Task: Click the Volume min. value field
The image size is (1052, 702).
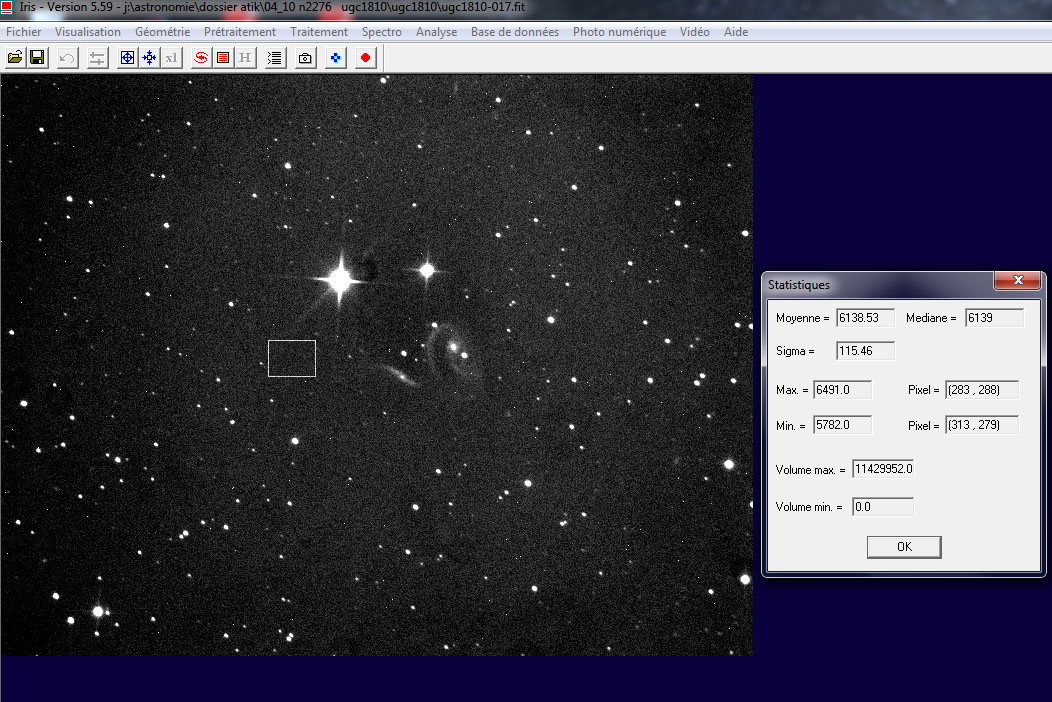Action: pyautogui.click(x=883, y=507)
